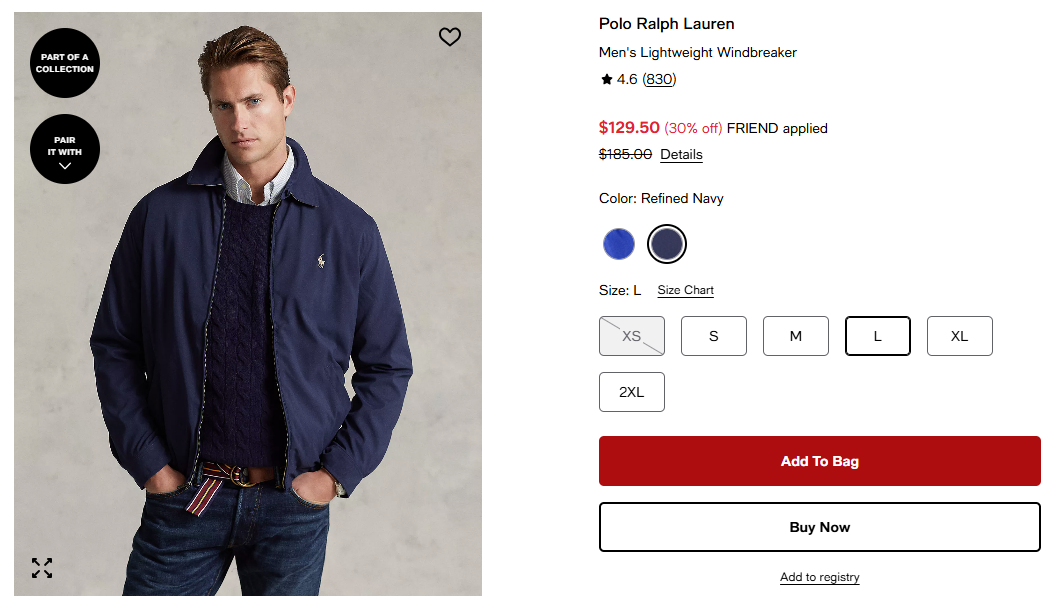Viewport: 1054px width, 616px height.
Task: Open the Part of a Collection badge
Action: pyautogui.click(x=65, y=63)
